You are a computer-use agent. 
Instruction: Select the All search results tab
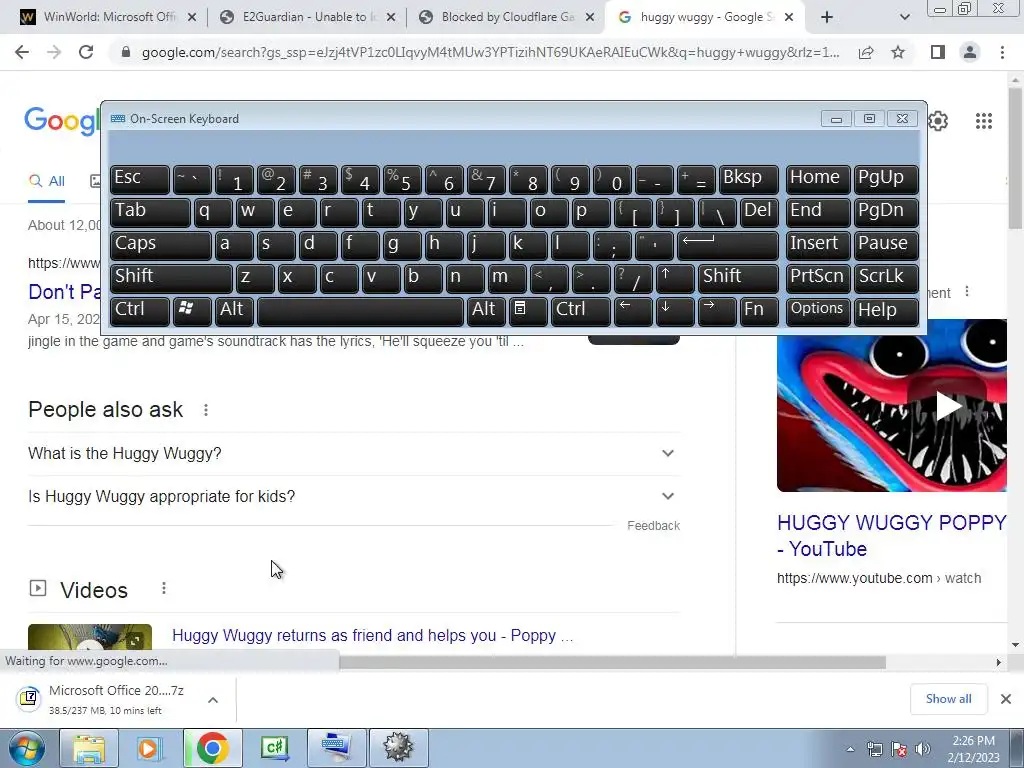(46, 182)
